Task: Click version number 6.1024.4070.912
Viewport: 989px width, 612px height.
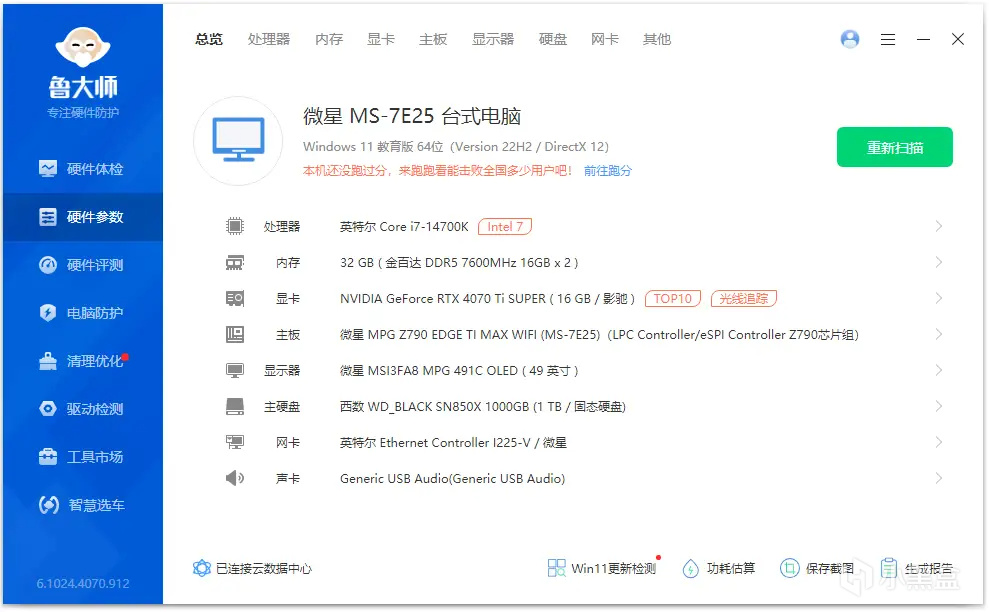Action: (83, 584)
